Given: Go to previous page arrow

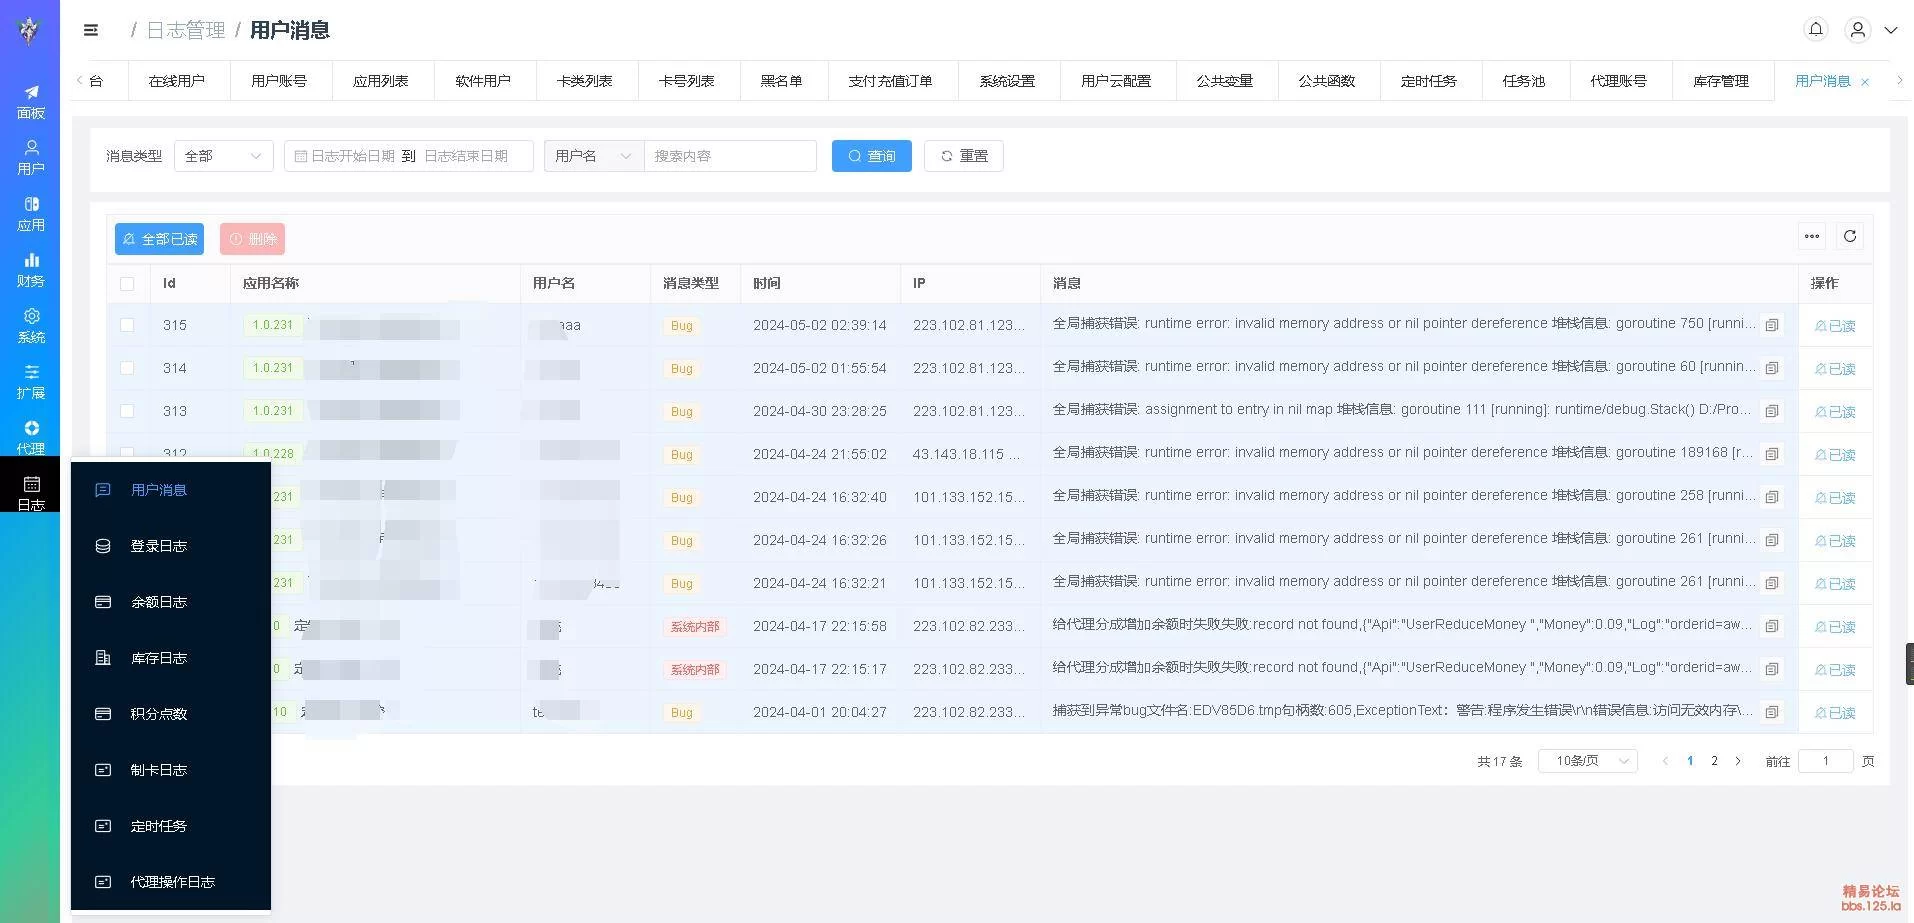Looking at the screenshot, I should (1665, 761).
